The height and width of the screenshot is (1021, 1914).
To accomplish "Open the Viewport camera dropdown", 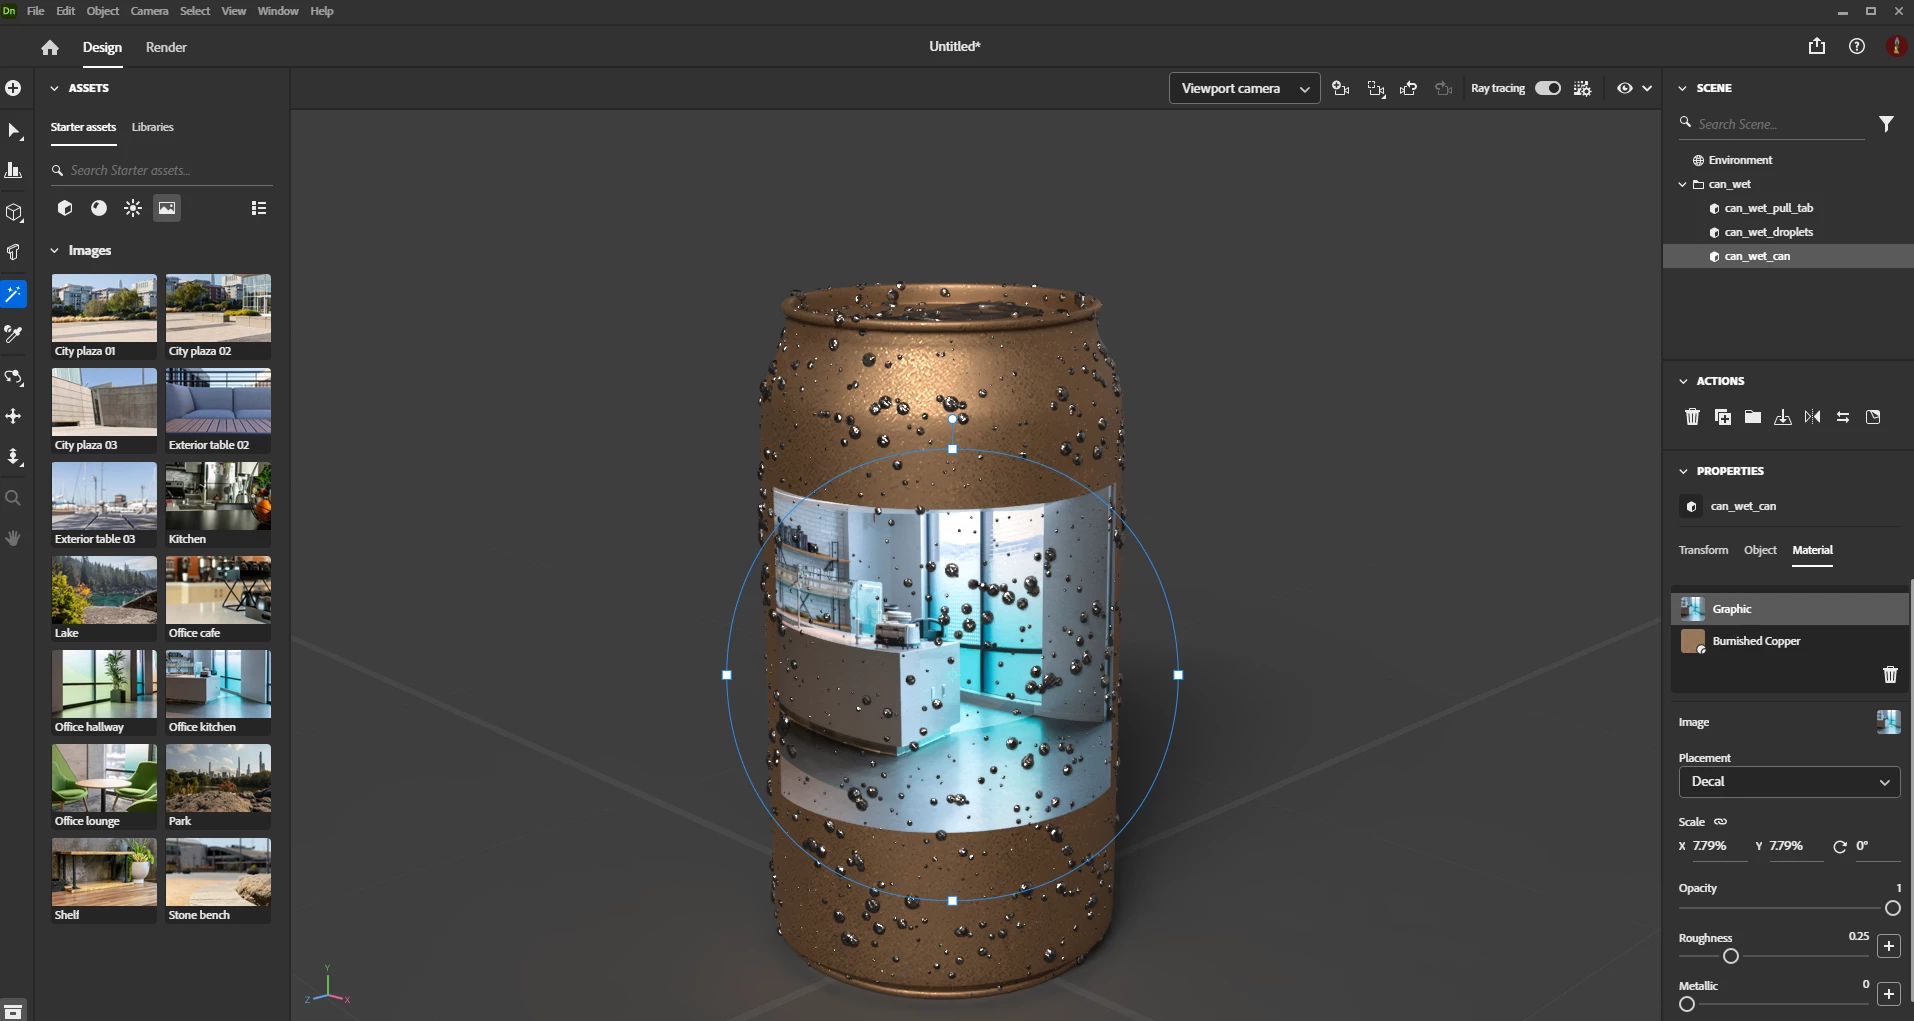I will click(1244, 88).
